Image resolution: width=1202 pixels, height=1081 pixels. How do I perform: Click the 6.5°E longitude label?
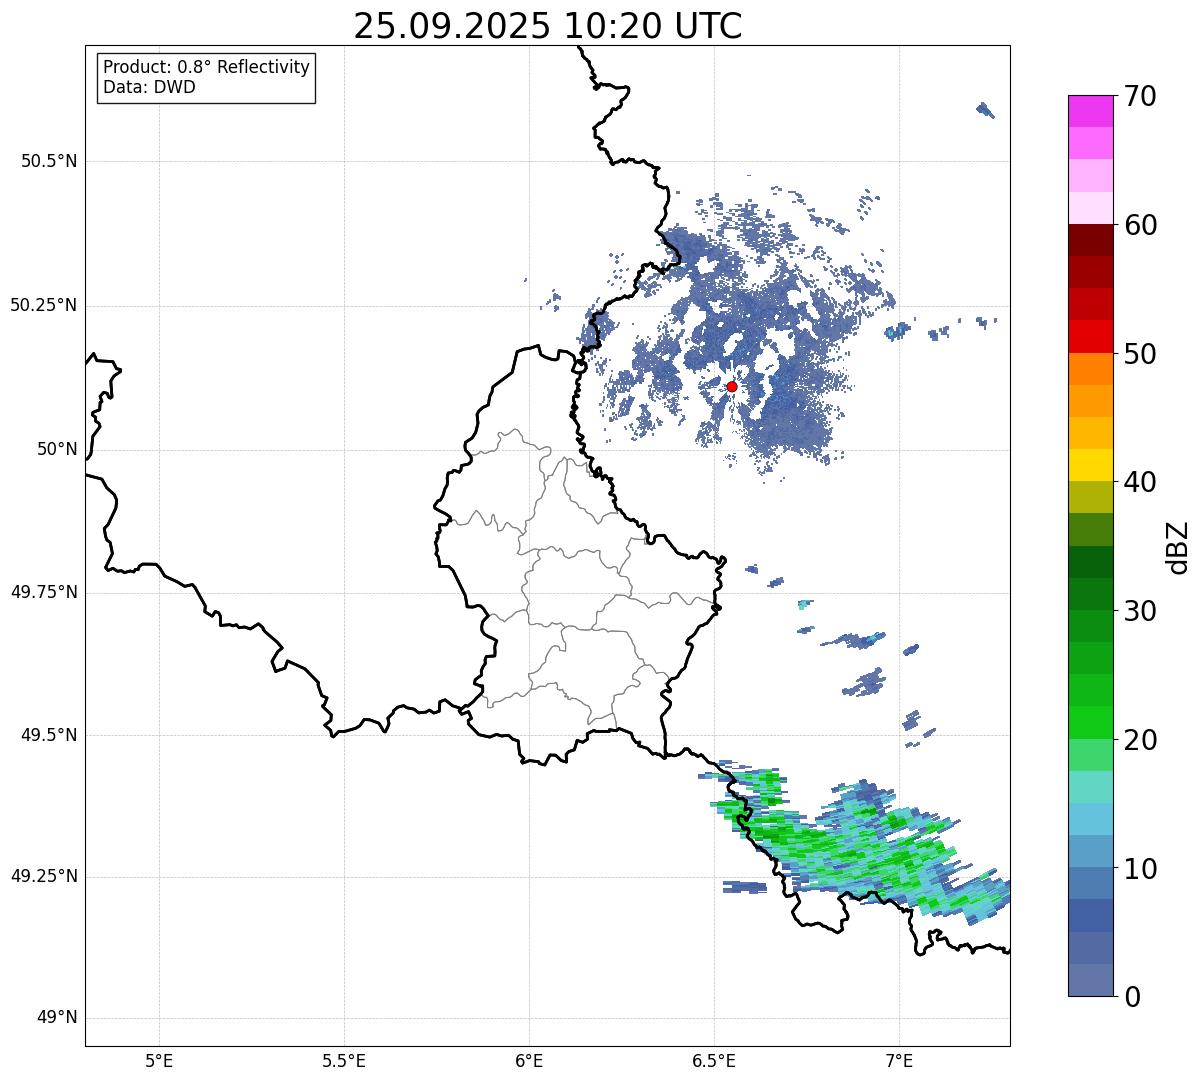tap(714, 1061)
